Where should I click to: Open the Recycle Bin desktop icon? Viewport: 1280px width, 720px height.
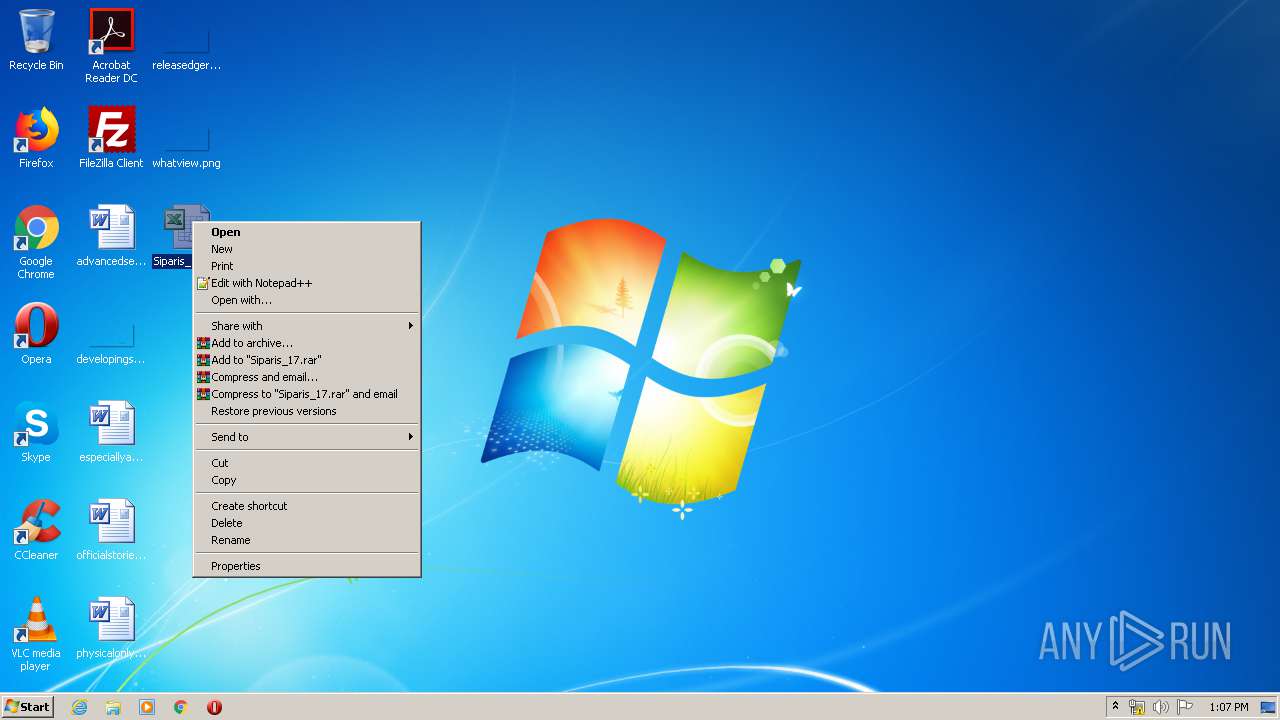(36, 40)
